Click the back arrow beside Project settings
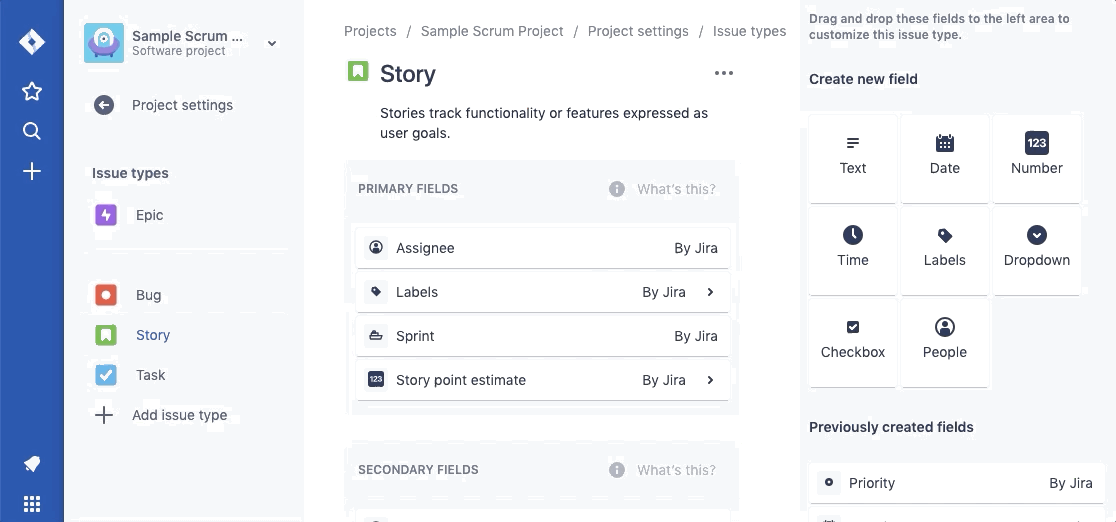1116x522 pixels. tap(104, 105)
